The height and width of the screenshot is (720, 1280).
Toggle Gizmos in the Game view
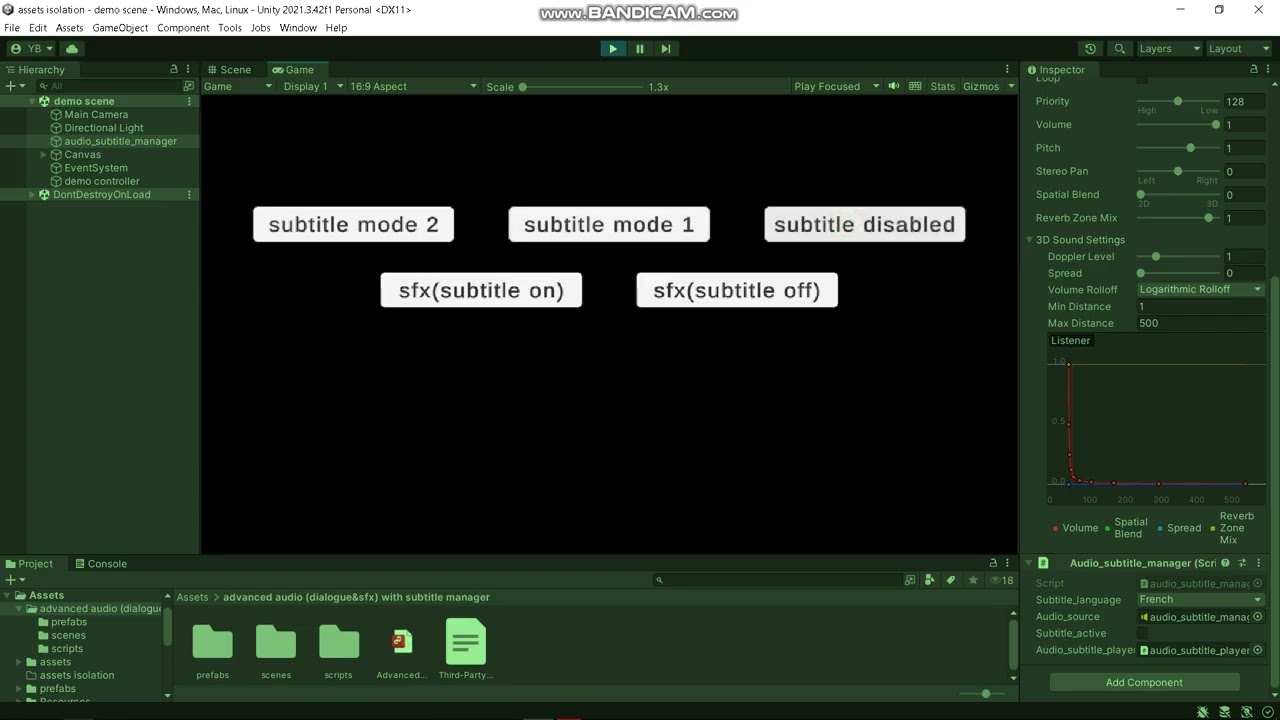click(x=981, y=86)
